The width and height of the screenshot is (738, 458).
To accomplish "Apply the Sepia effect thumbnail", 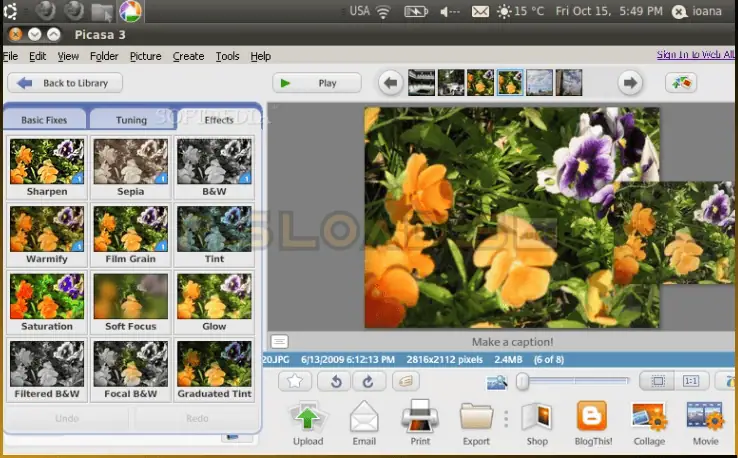I will click(130, 166).
